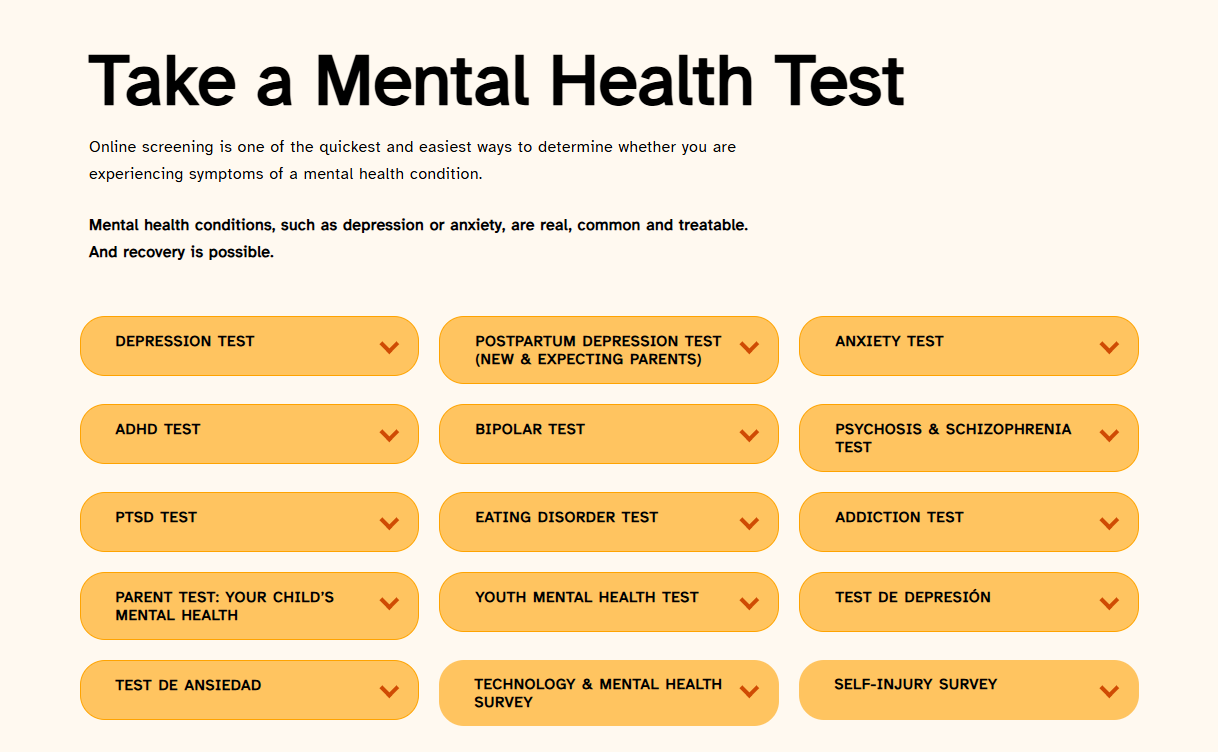Select the Parent Test for child's mental health
Screen dimensions: 1218x752
coord(249,605)
